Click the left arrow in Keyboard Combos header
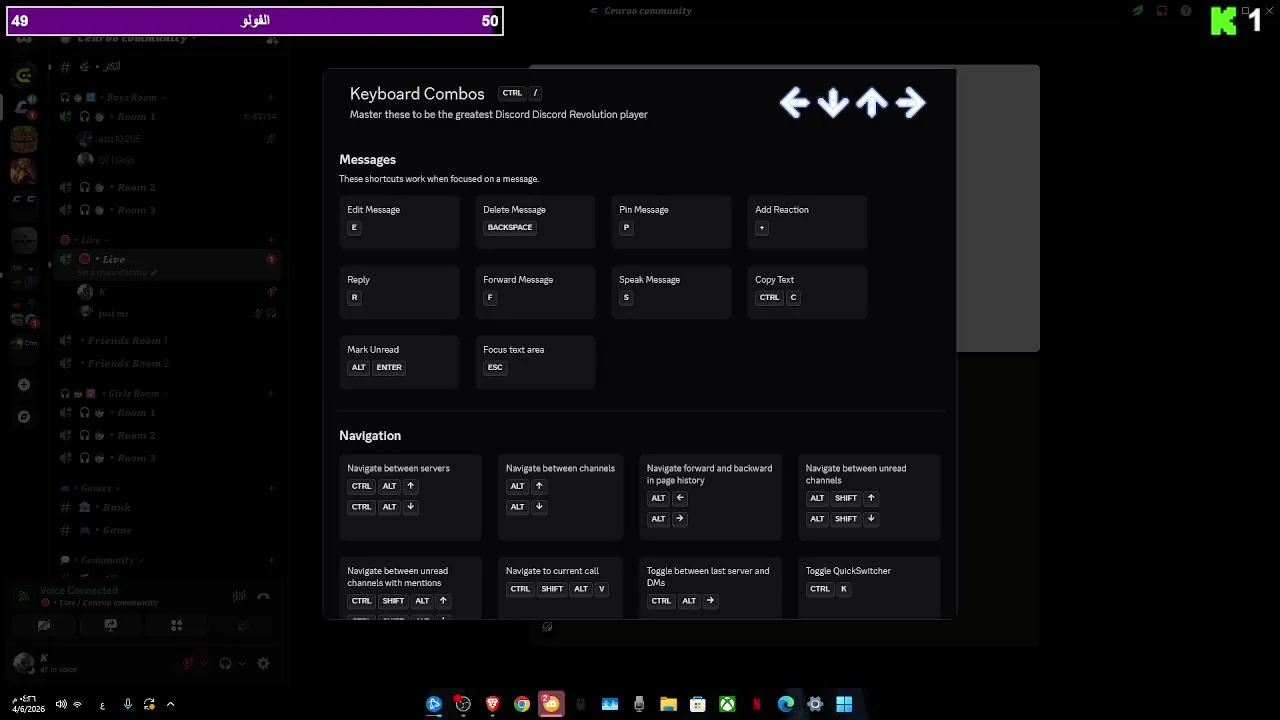The width and height of the screenshot is (1280, 720). (794, 102)
